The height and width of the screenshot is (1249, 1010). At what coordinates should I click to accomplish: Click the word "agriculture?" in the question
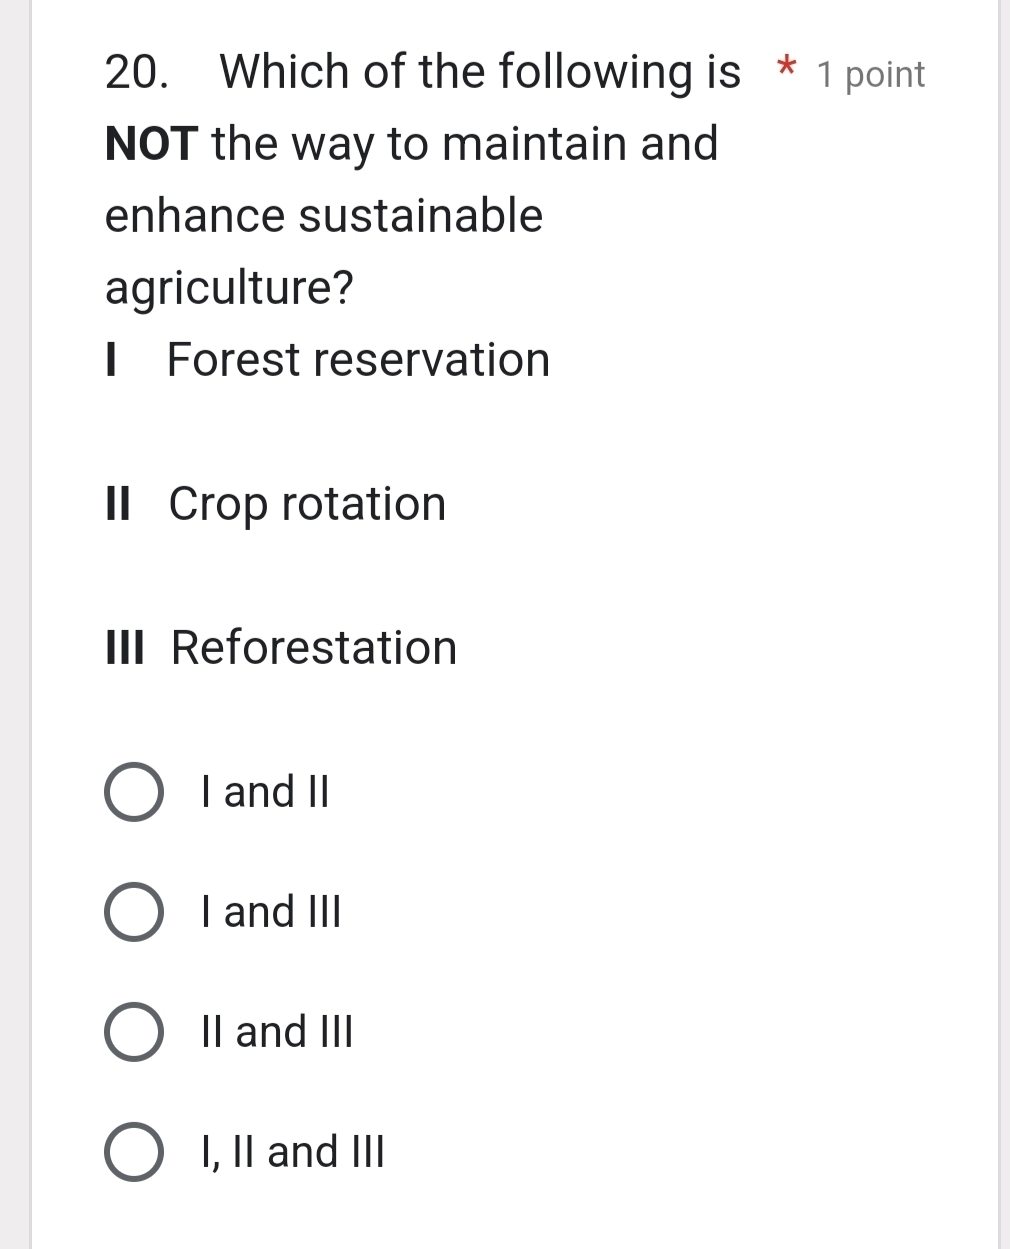click(228, 288)
